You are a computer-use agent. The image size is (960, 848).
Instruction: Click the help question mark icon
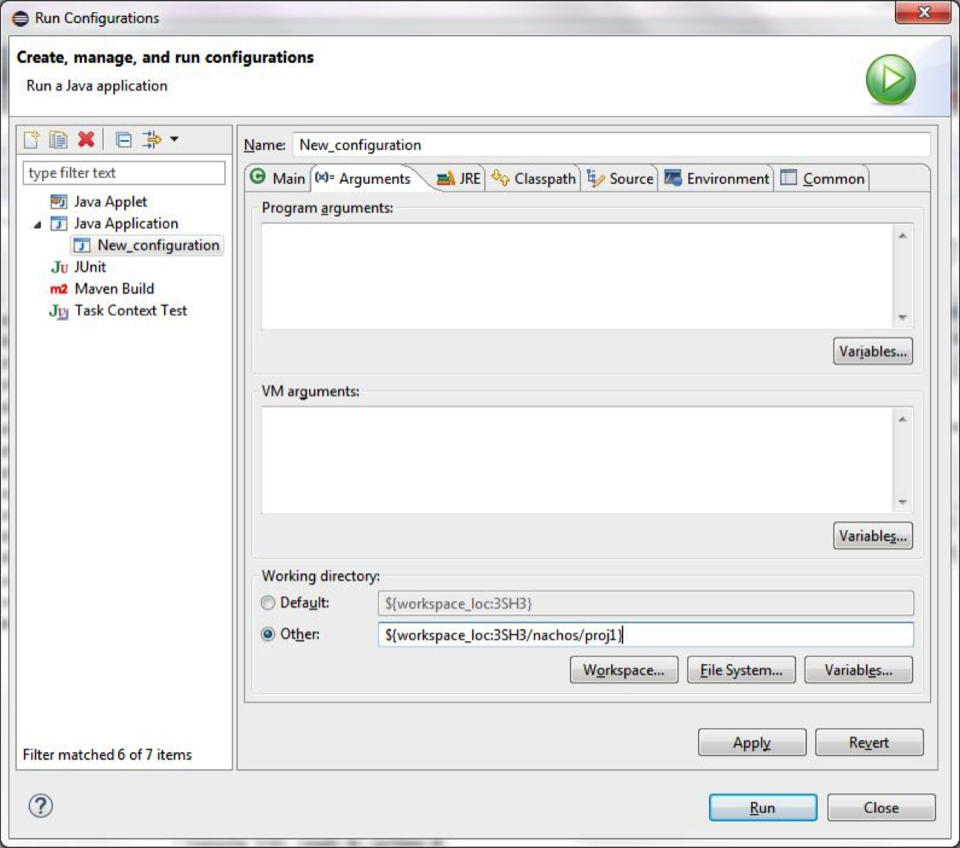pos(41,805)
